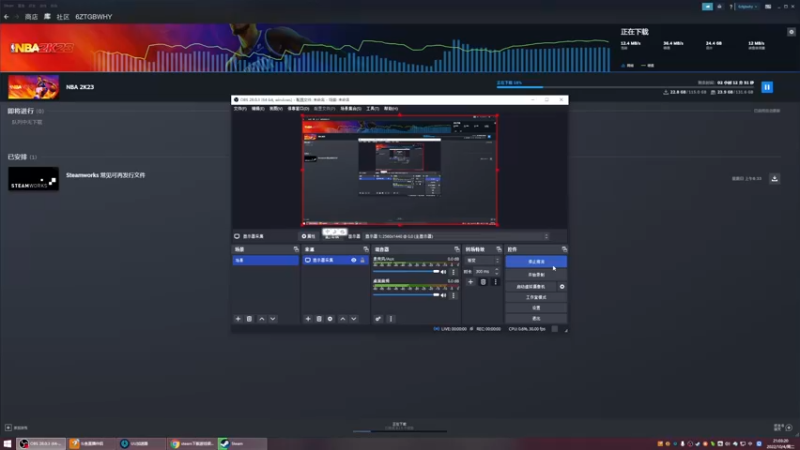
Task: Click the Steamworks thumbnail
Action: (x=33, y=179)
